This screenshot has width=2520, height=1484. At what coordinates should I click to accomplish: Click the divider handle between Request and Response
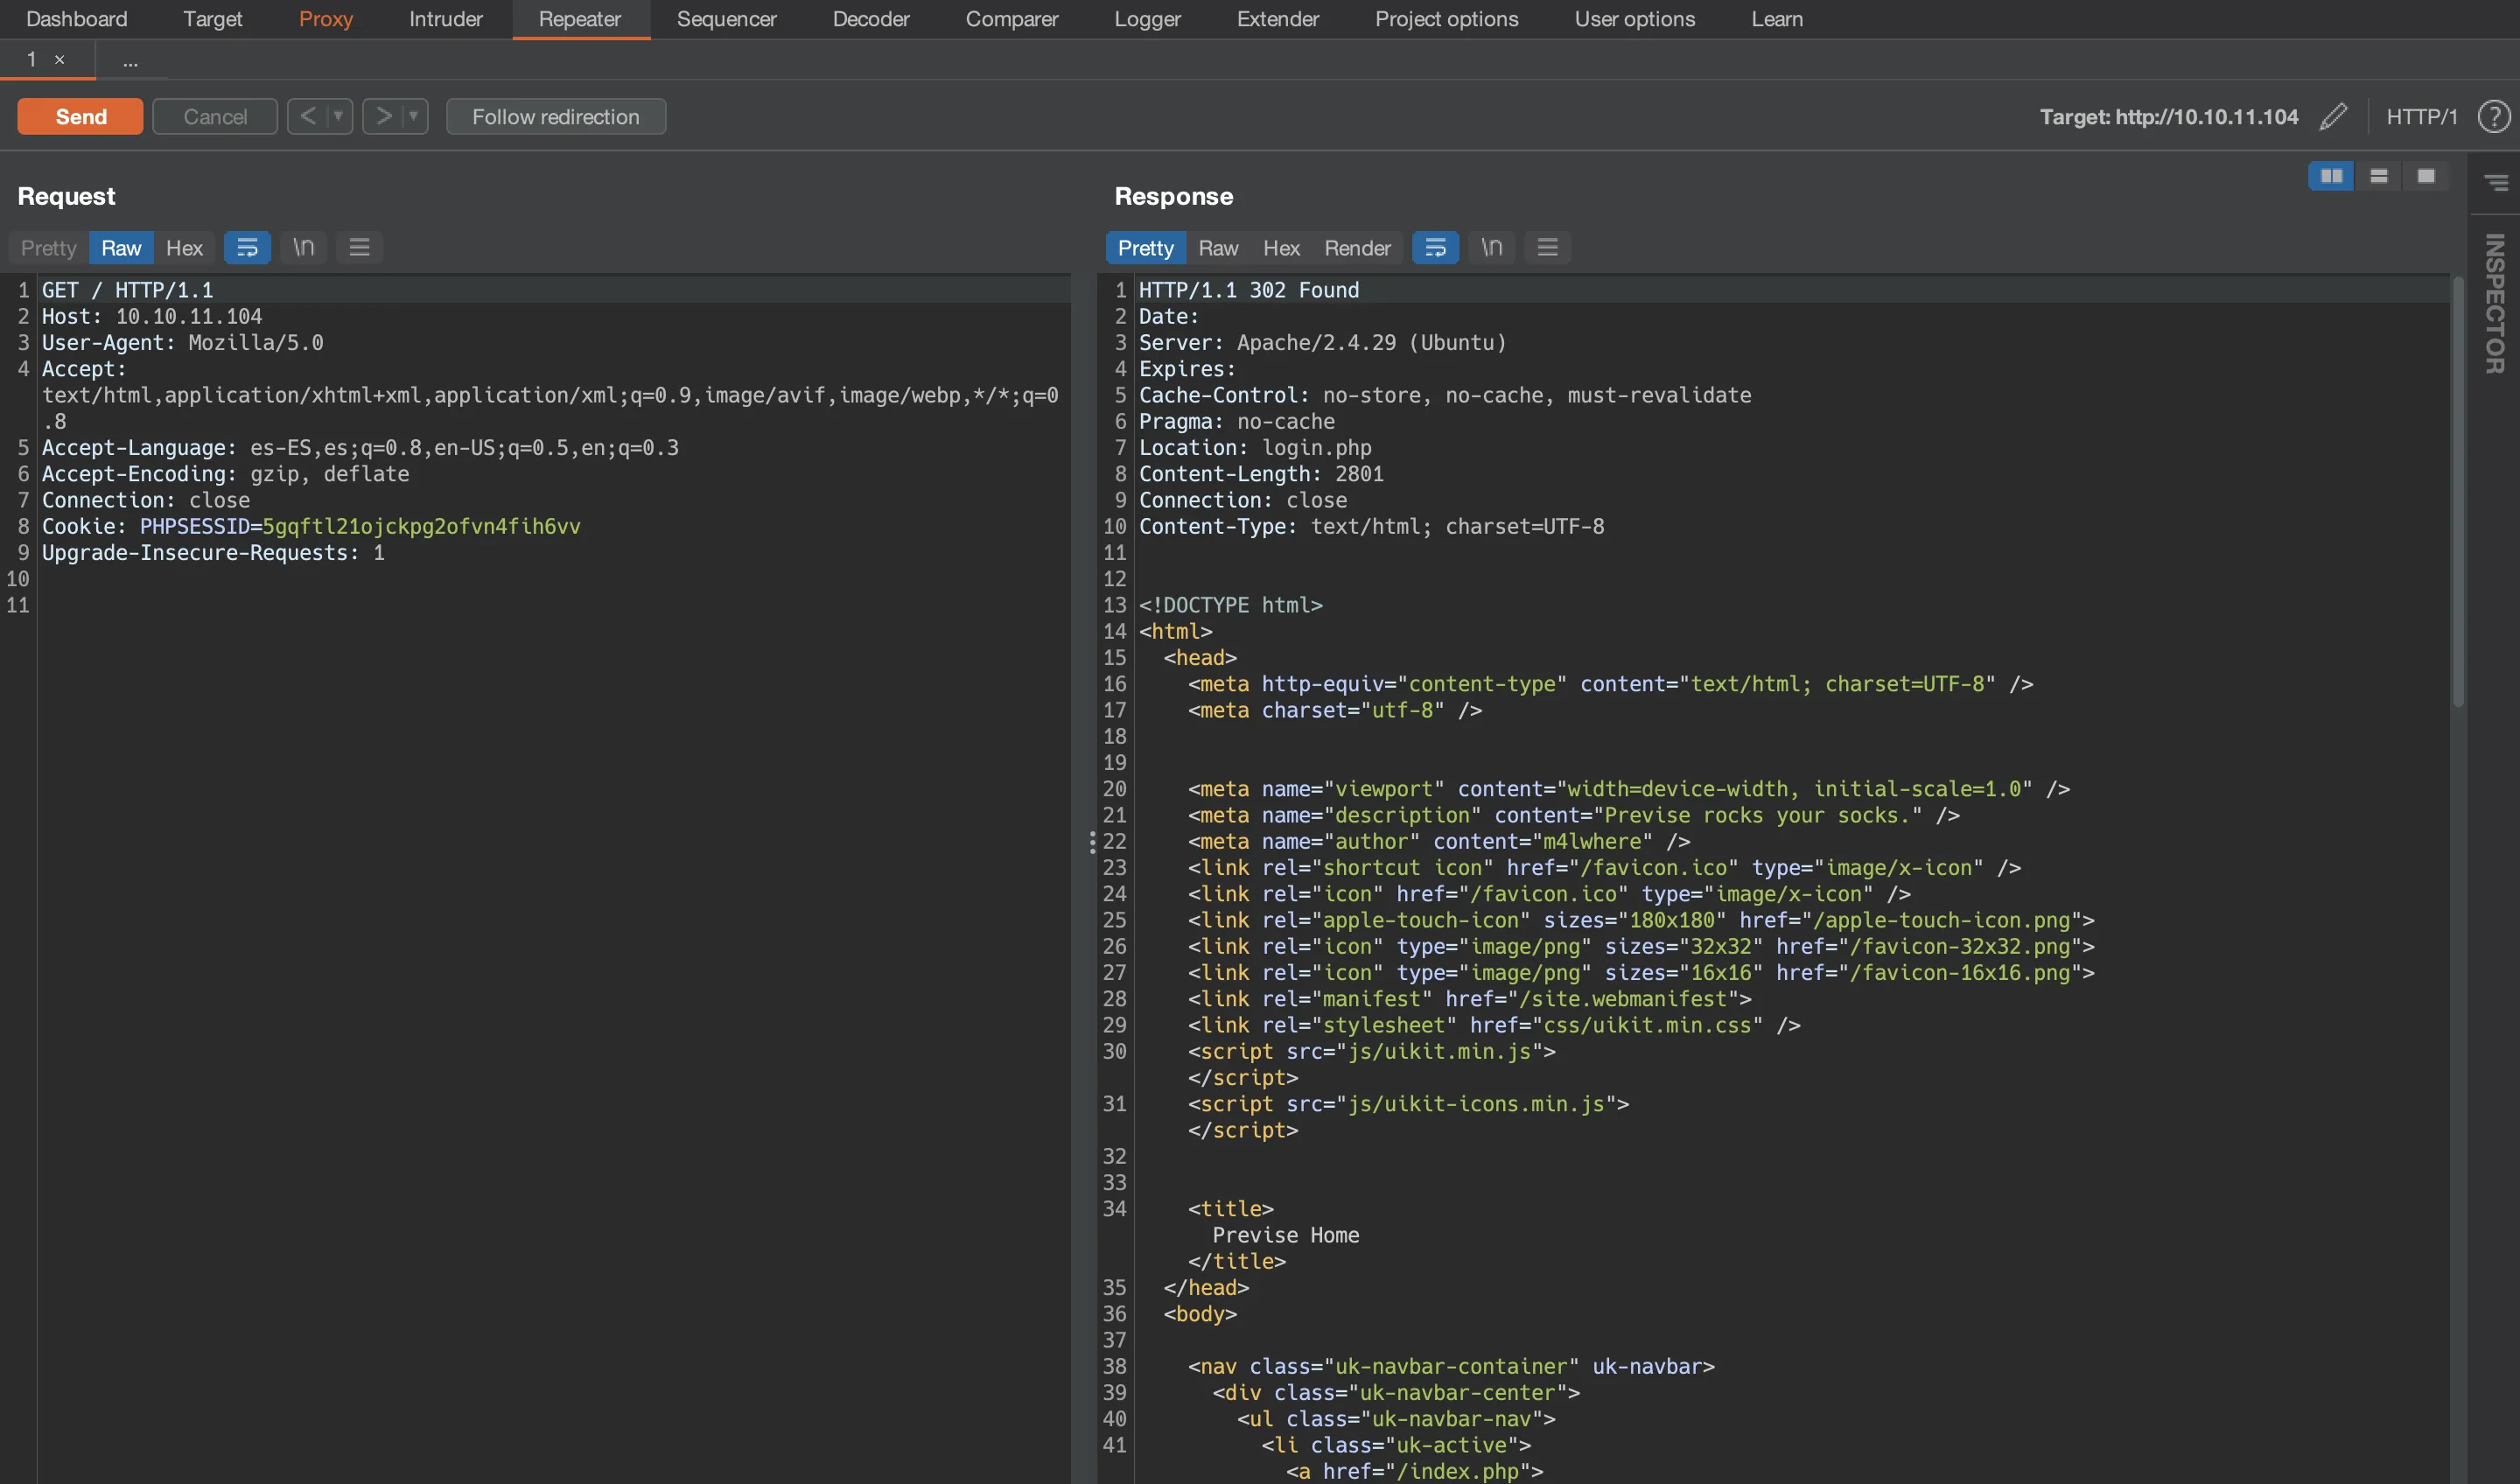1092,842
